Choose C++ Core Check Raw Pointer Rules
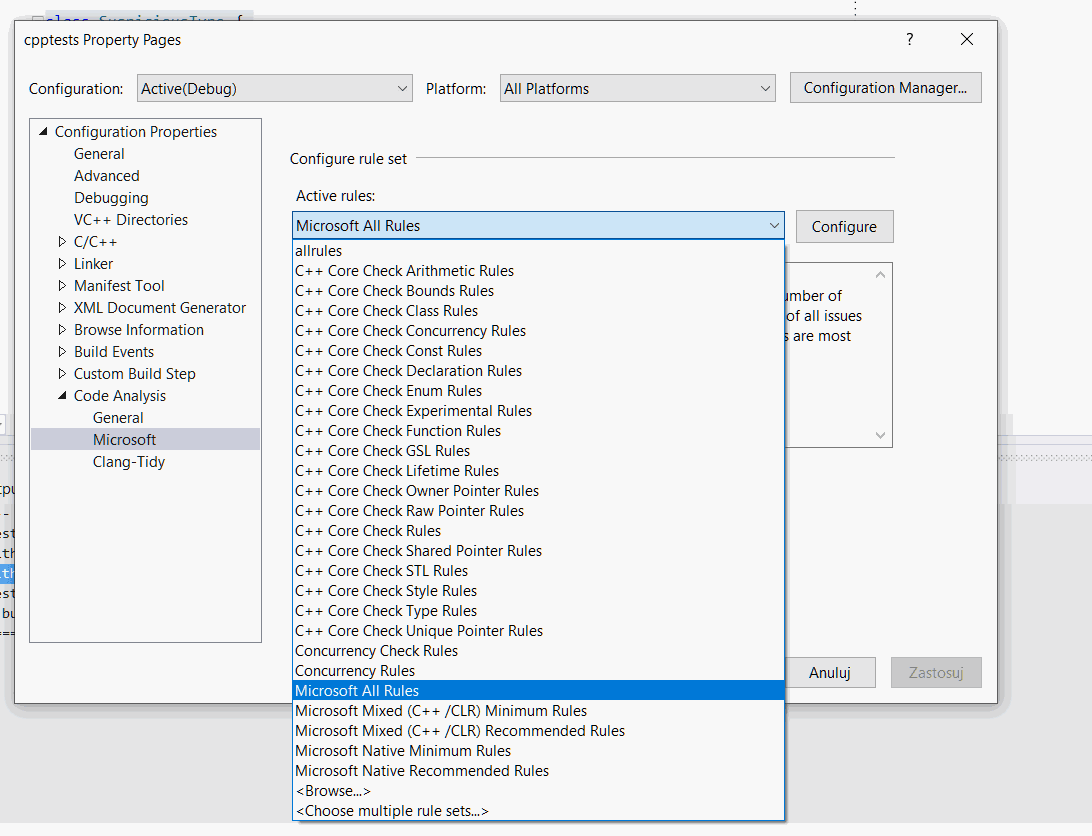This screenshot has width=1092, height=836. (538, 511)
